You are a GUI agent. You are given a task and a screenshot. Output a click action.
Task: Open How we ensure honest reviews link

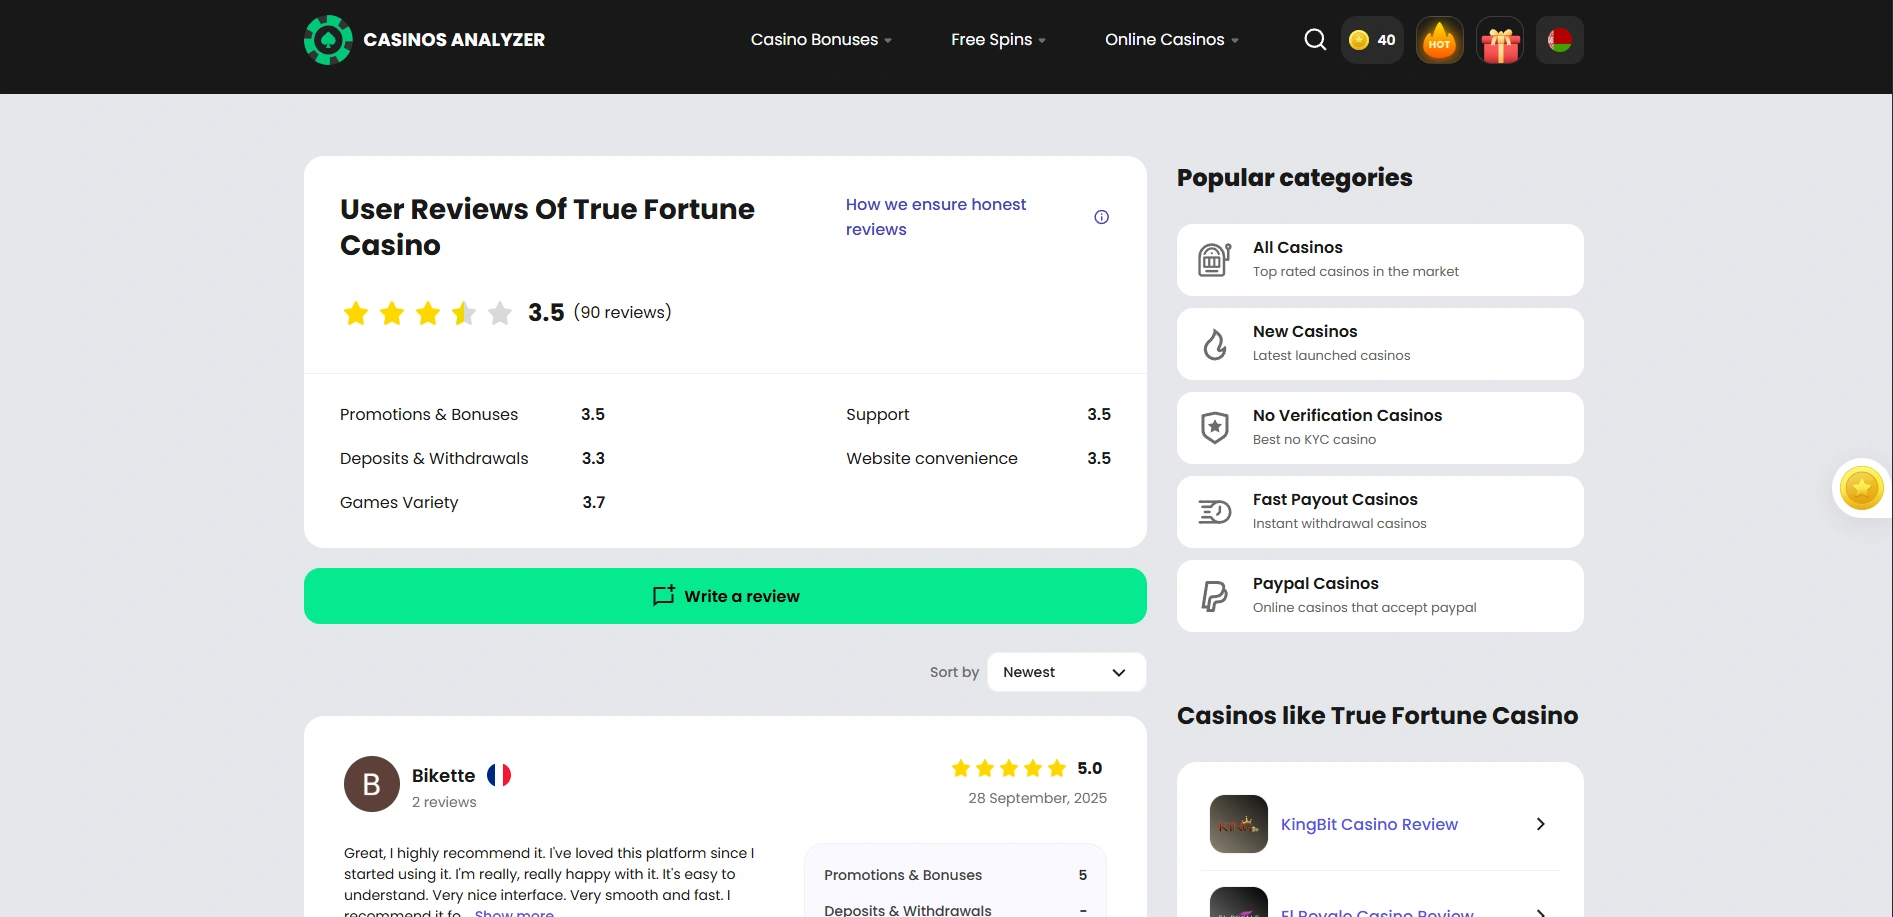point(936,217)
